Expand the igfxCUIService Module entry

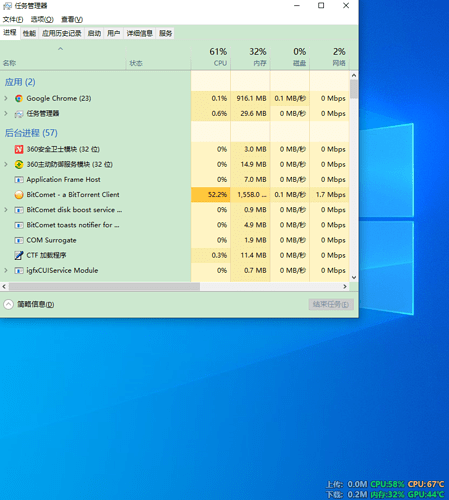tap(6, 270)
